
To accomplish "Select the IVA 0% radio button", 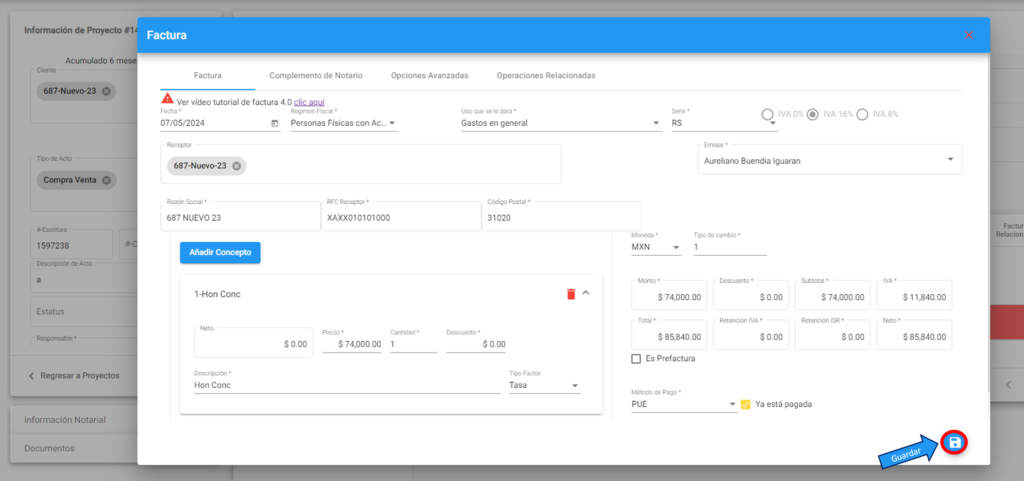I will pyautogui.click(x=768, y=114).
